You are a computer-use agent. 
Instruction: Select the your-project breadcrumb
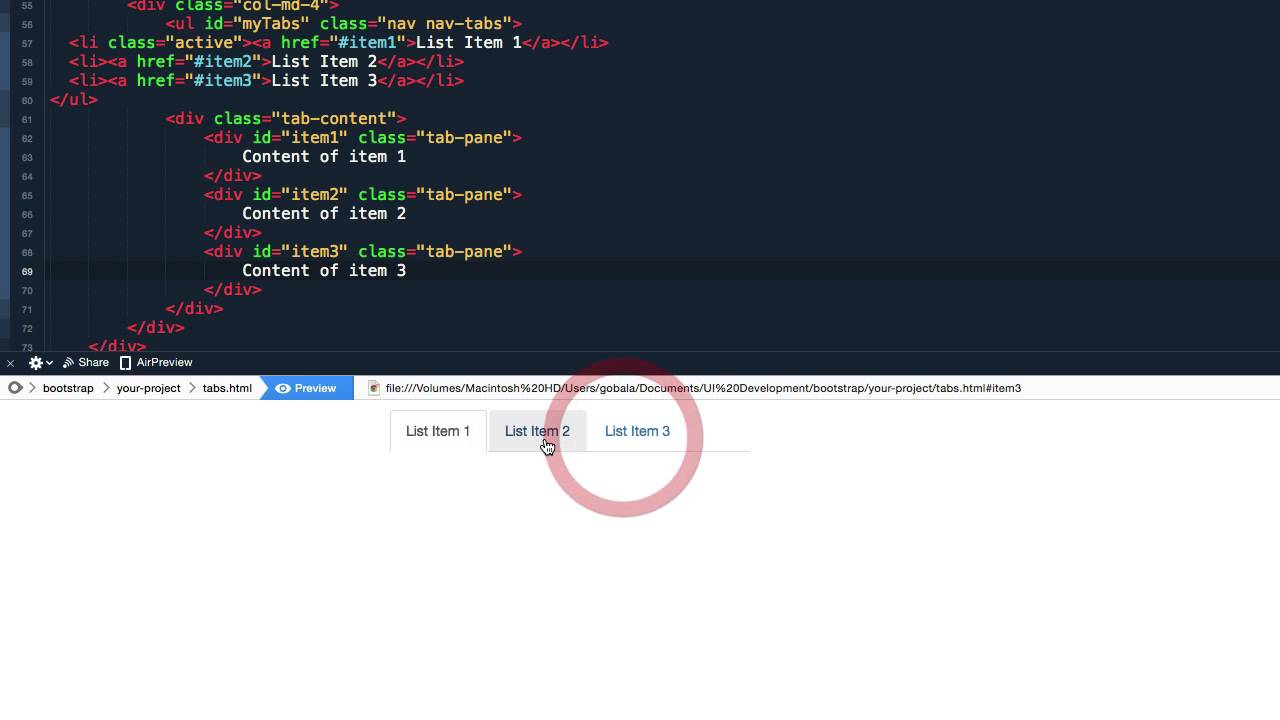click(x=148, y=388)
